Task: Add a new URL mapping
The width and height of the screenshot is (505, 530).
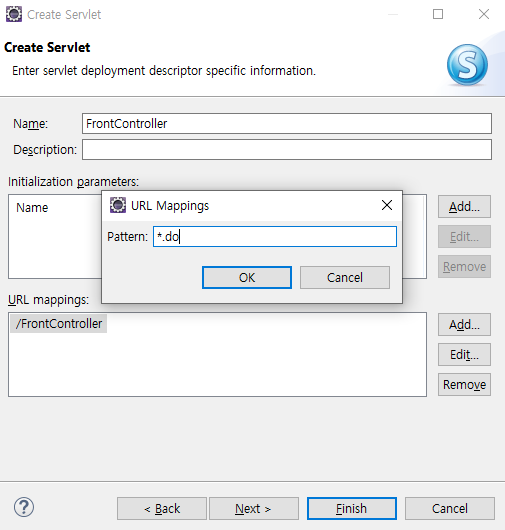Action: pos(464,324)
